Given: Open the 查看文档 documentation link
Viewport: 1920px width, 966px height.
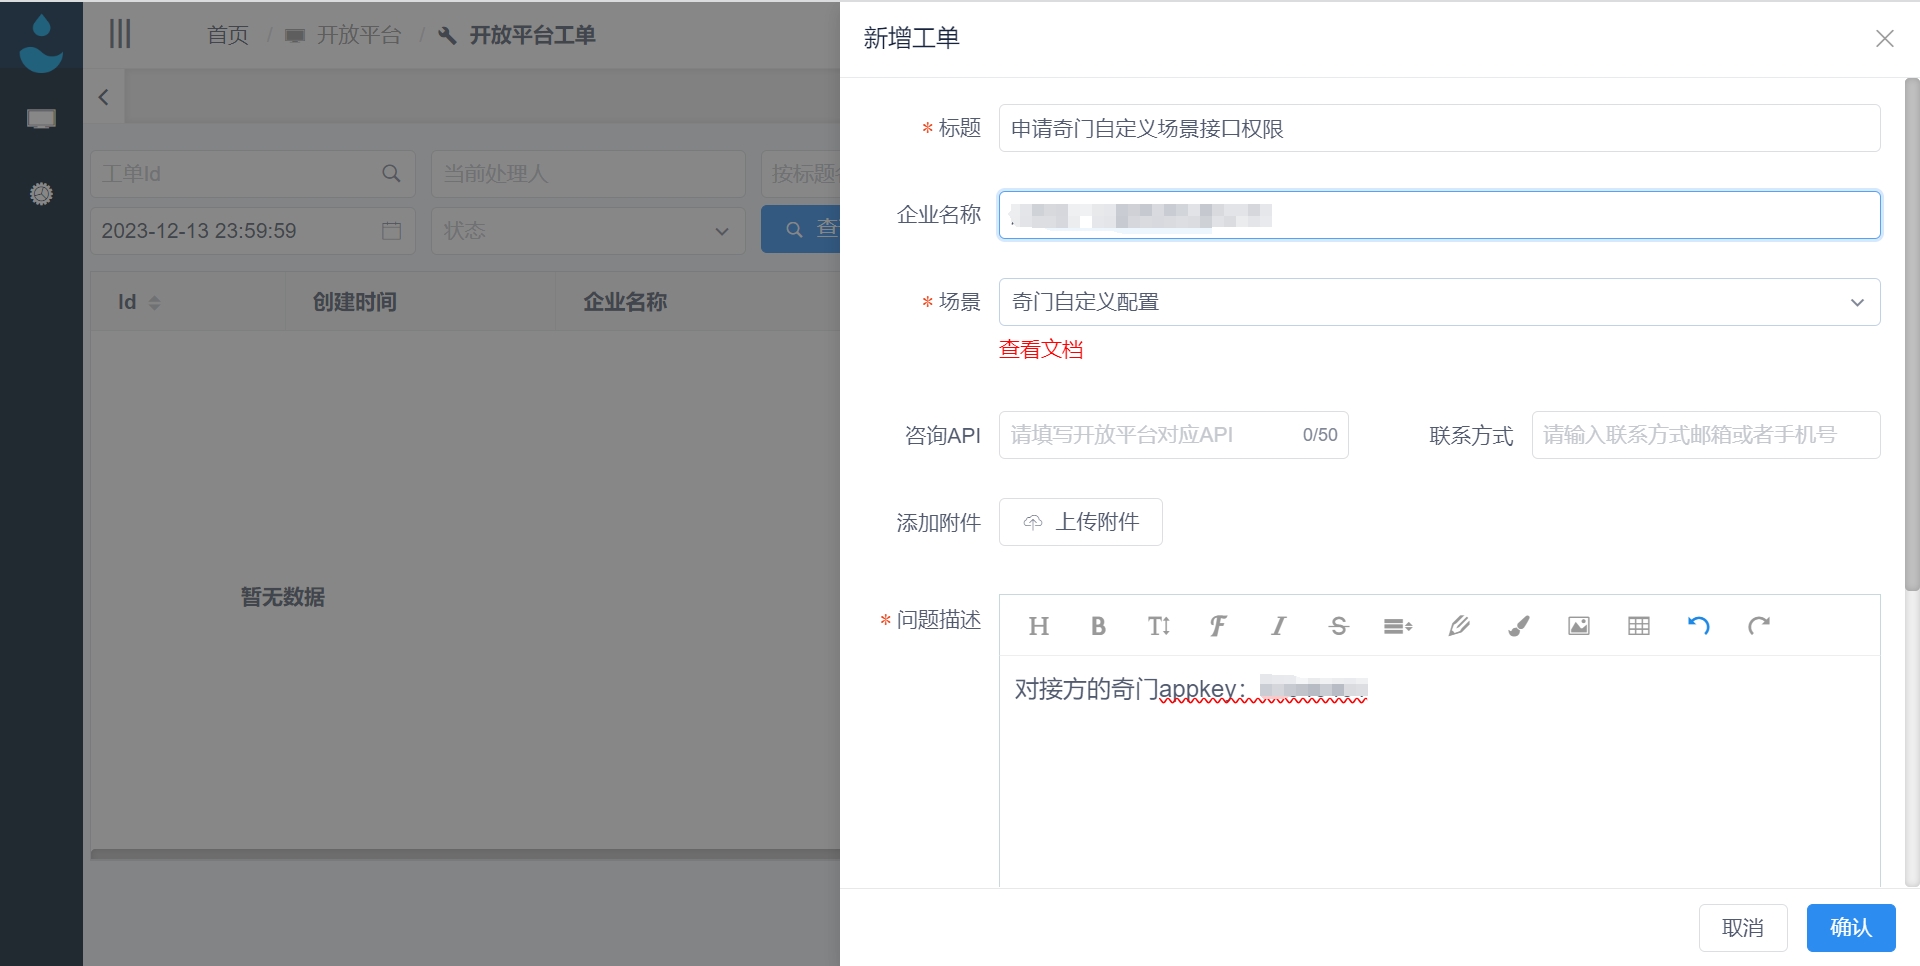Looking at the screenshot, I should 1041,349.
